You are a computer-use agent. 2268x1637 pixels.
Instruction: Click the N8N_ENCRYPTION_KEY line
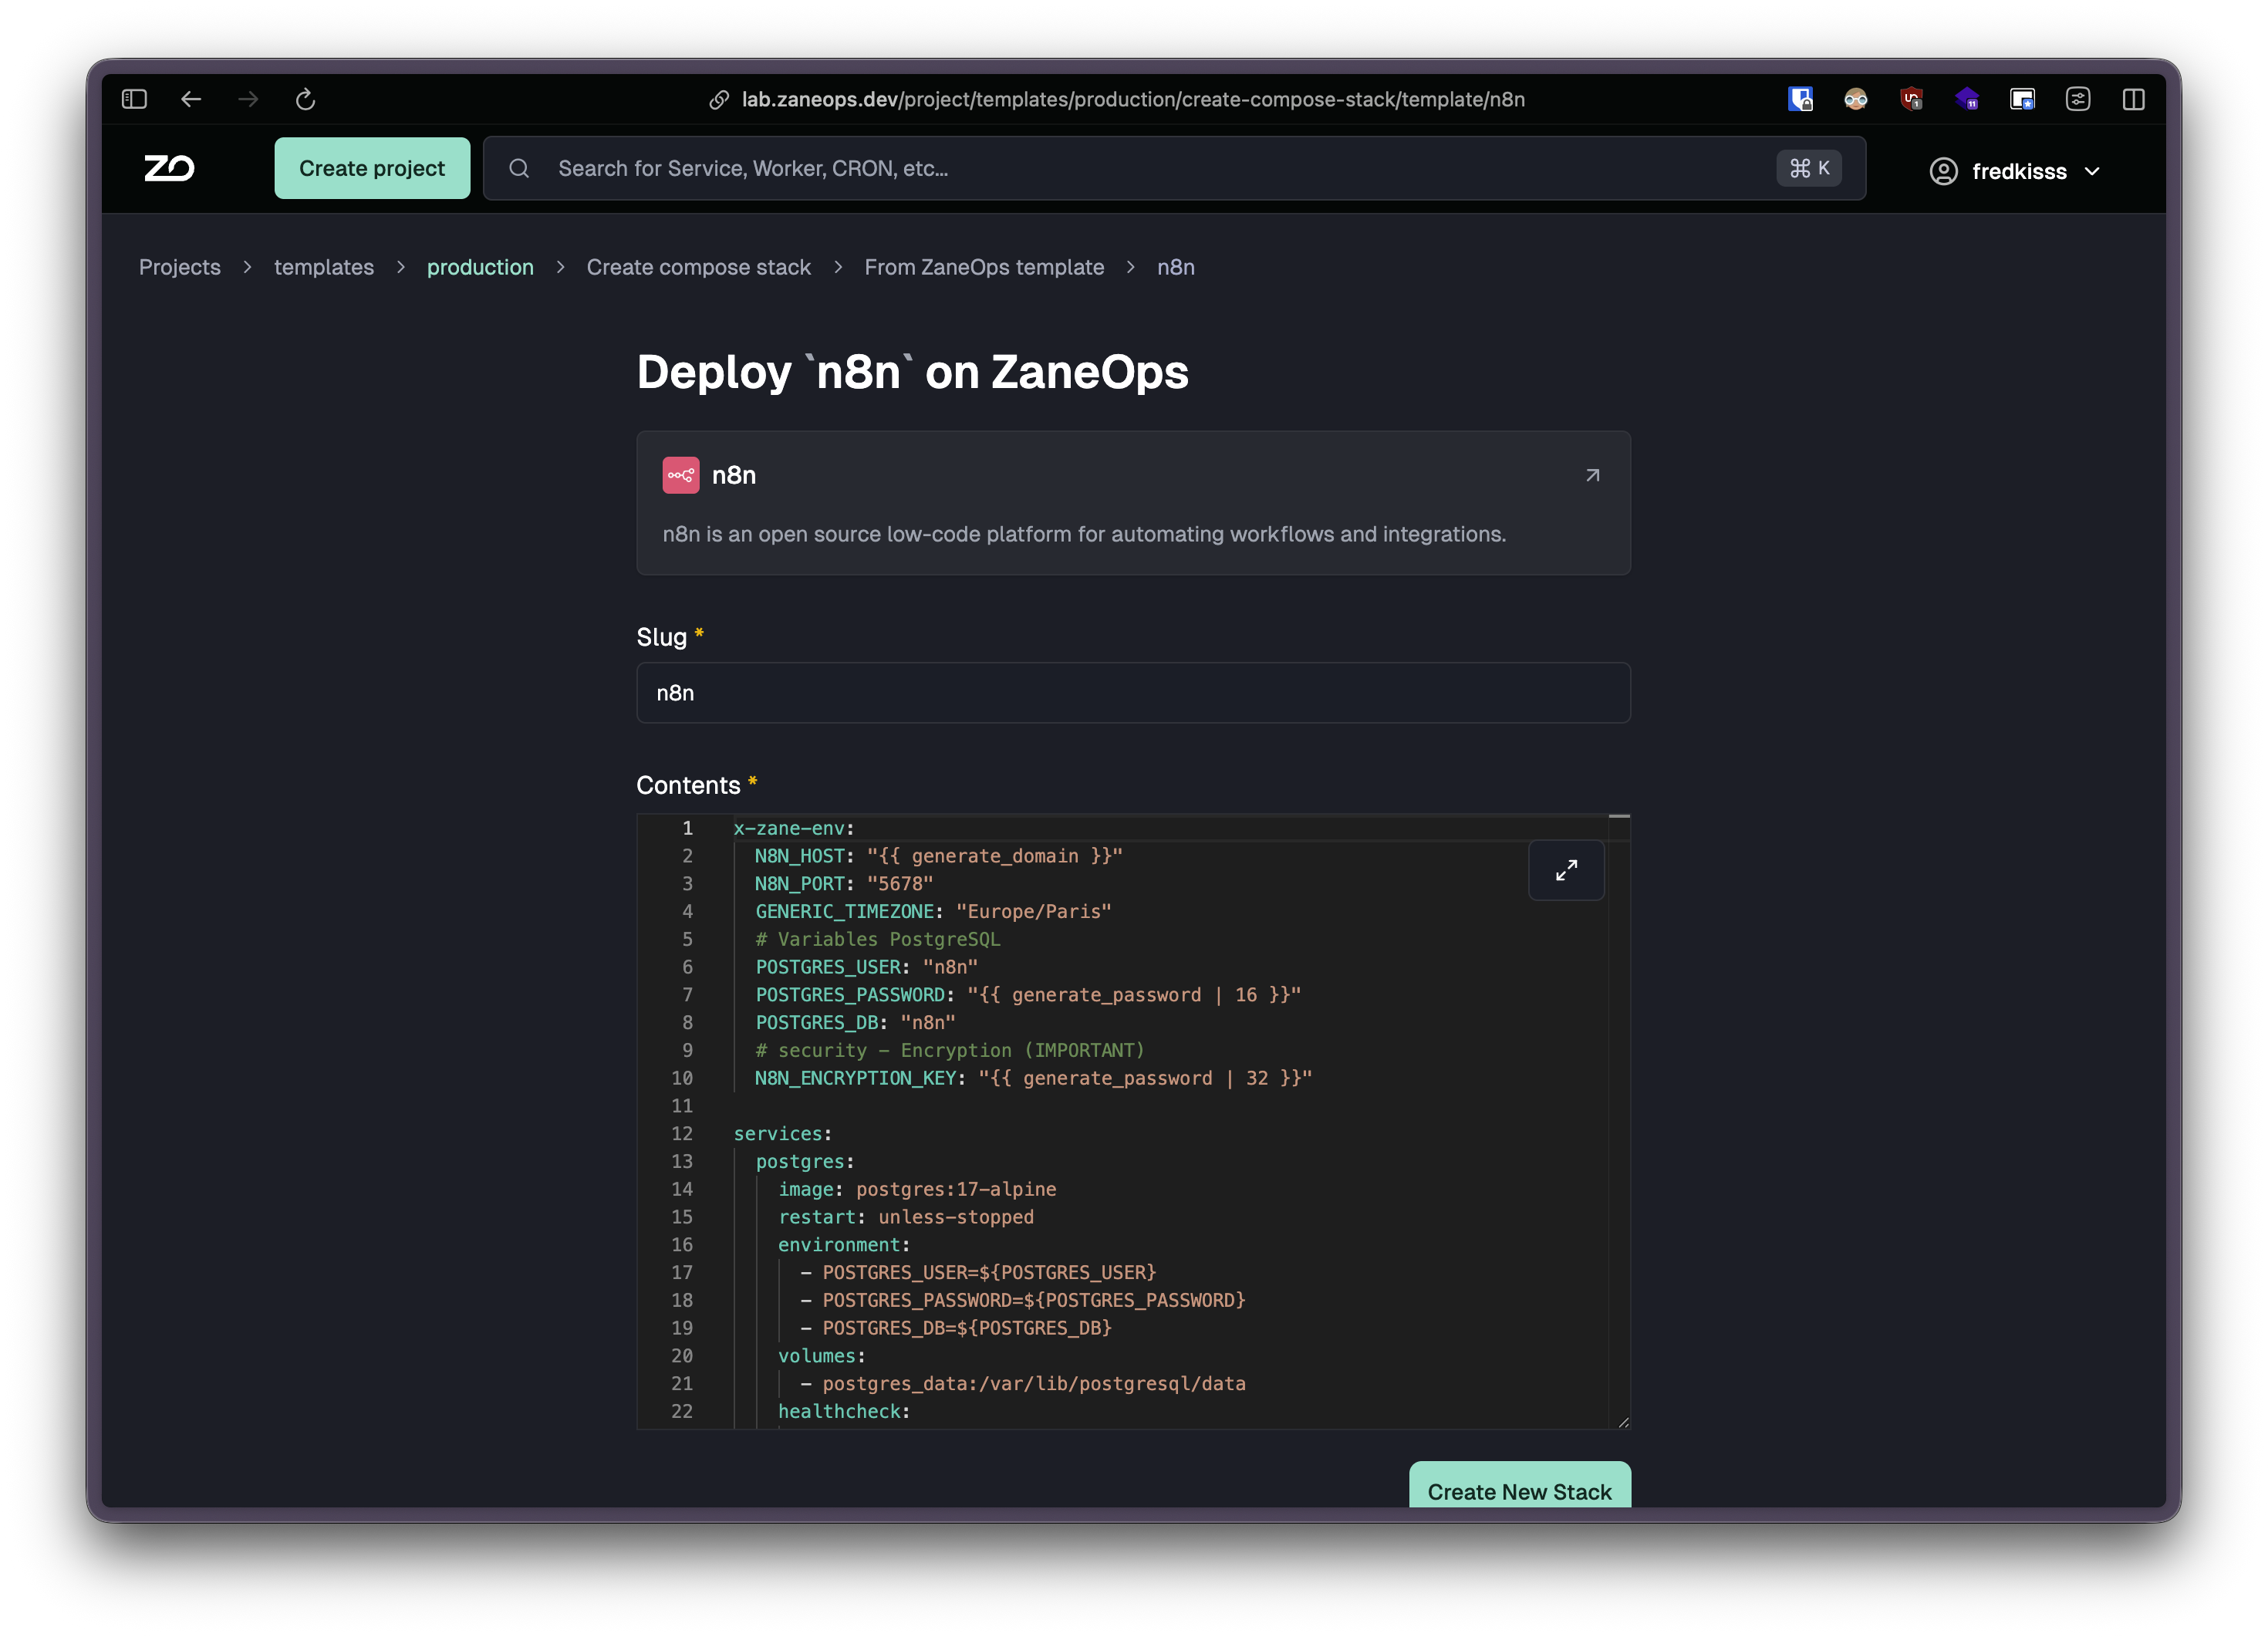[1034, 1079]
